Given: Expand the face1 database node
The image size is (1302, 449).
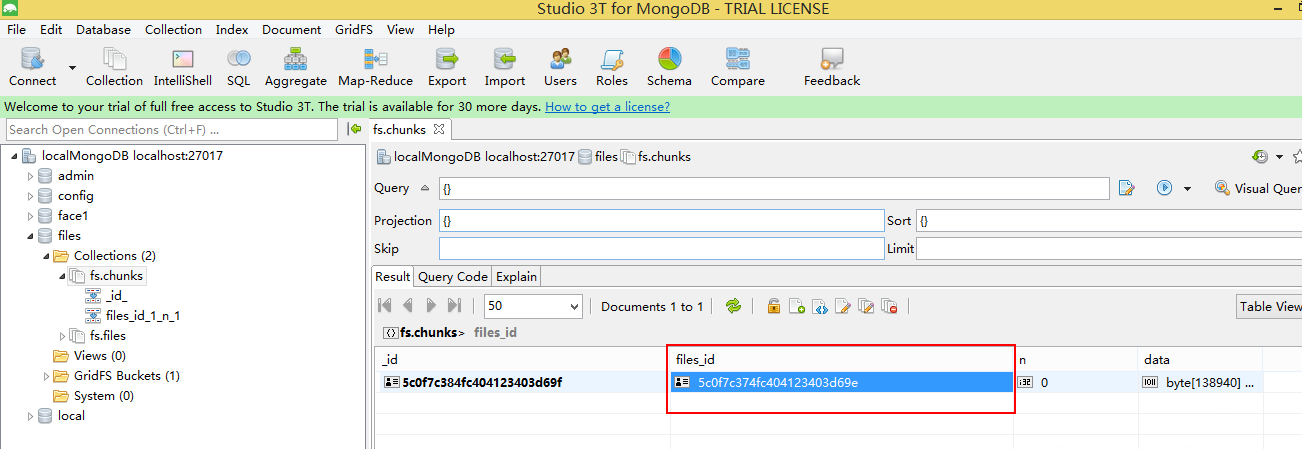Looking at the screenshot, I should coord(30,216).
